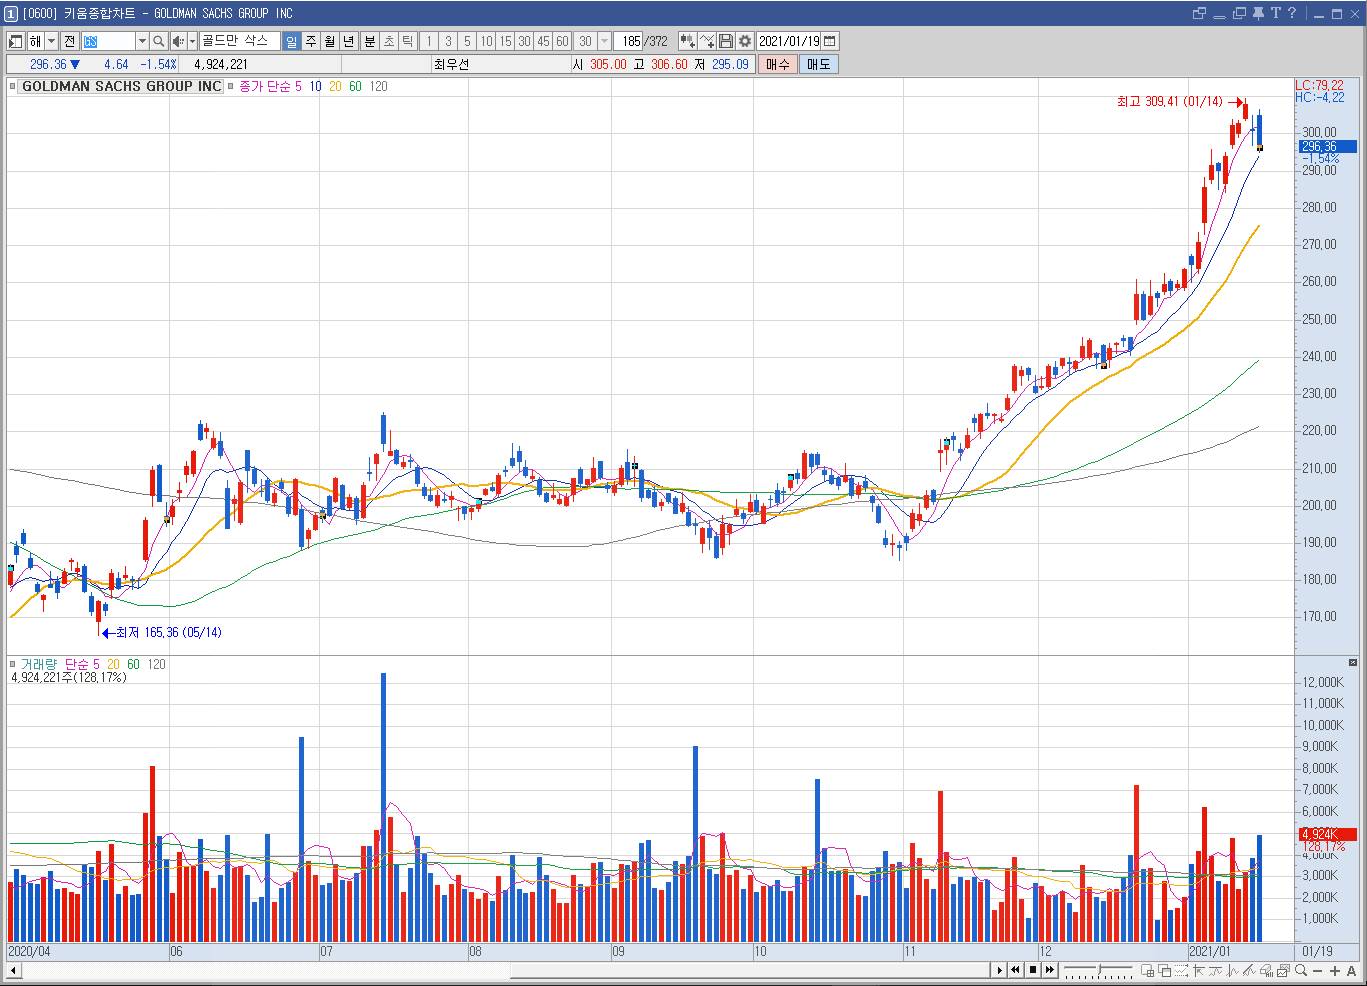Image resolution: width=1367 pixels, height=986 pixels.
Task: Click the pushpin icon in title bar
Action: (1258, 13)
